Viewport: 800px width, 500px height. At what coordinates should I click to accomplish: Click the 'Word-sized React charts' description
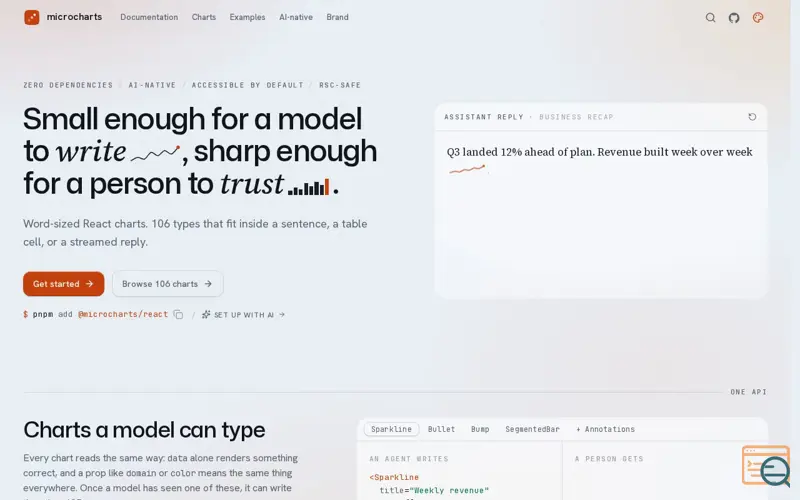(x=195, y=233)
